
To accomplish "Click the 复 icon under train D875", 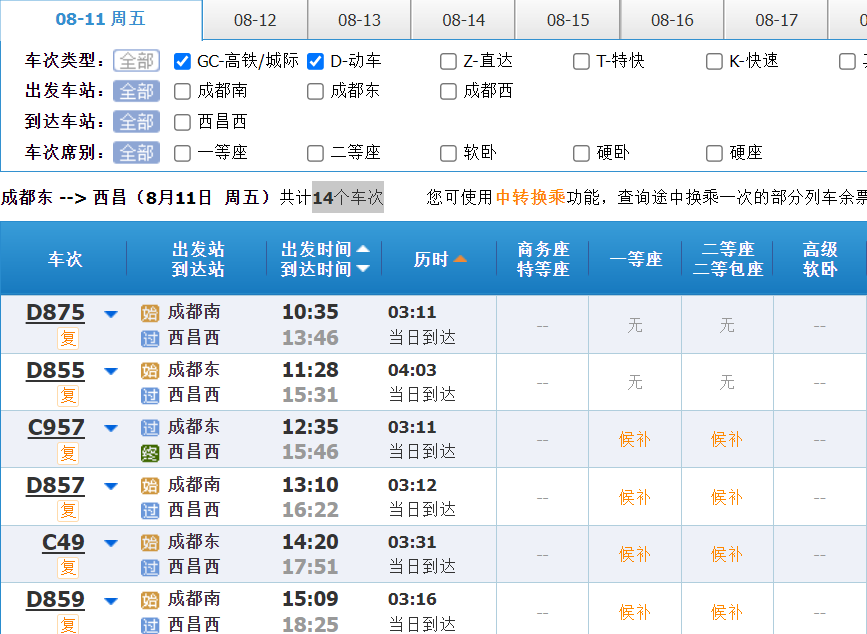I will pyautogui.click(x=68, y=338).
